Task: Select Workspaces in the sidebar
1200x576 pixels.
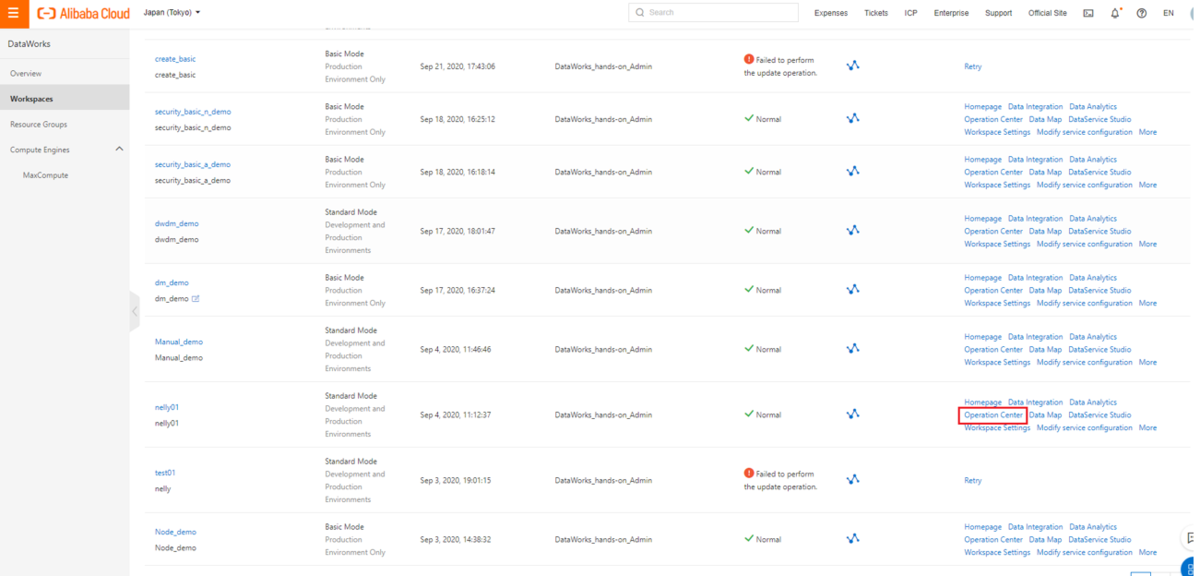Action: pos(64,98)
